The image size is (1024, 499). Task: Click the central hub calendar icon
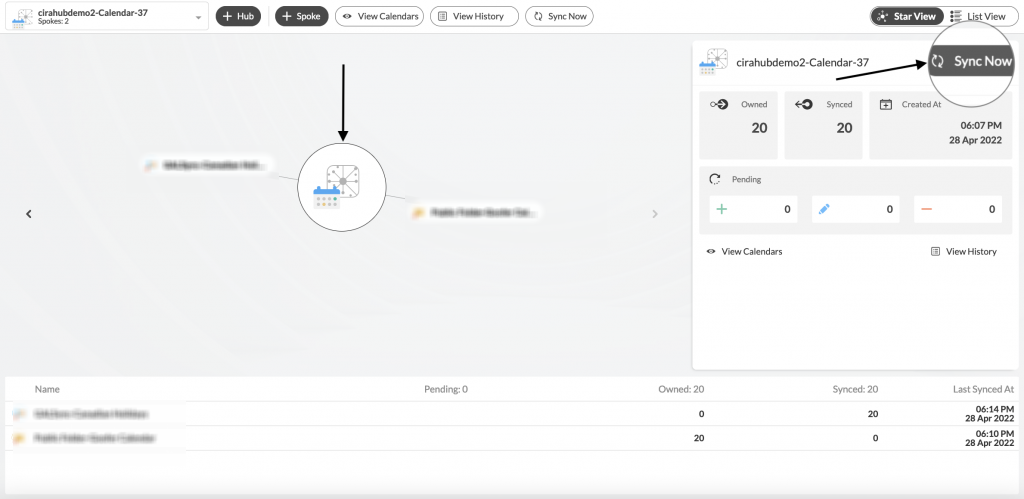tap(342, 187)
